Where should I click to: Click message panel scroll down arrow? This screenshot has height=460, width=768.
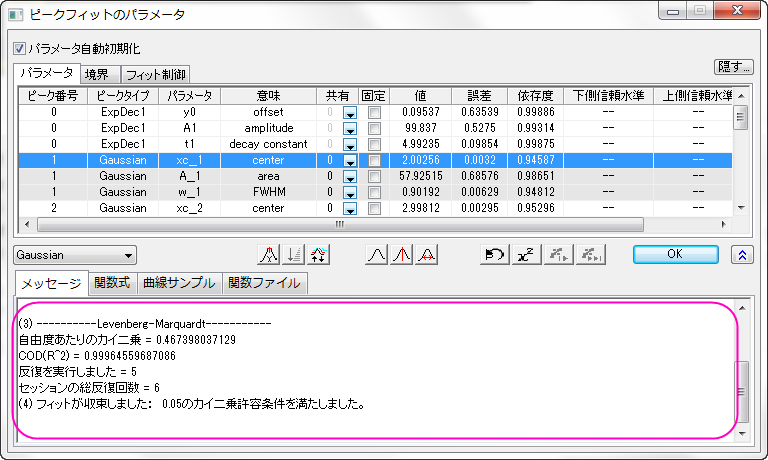tap(743, 433)
